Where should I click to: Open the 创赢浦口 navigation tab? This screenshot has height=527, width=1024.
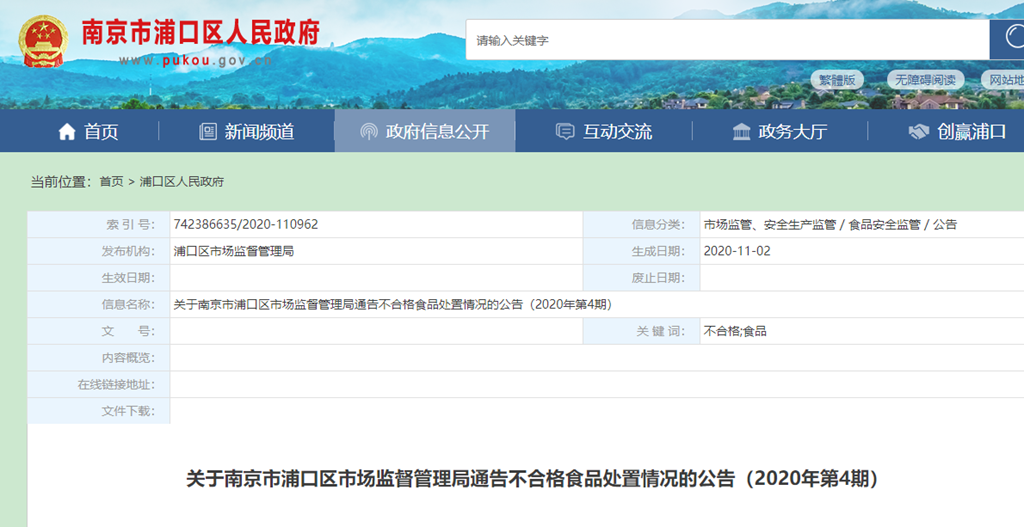[x=957, y=131]
